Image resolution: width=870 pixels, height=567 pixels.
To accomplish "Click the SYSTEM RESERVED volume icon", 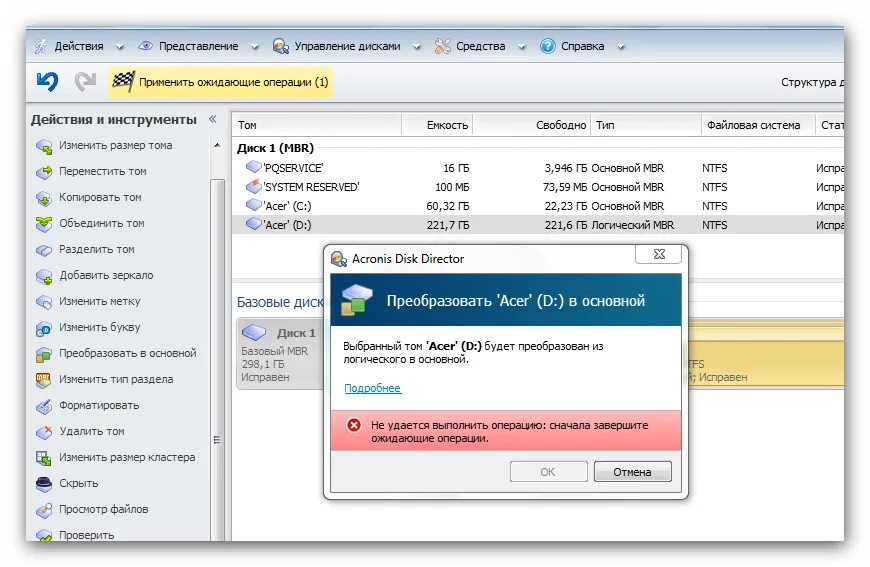I will tap(254, 185).
